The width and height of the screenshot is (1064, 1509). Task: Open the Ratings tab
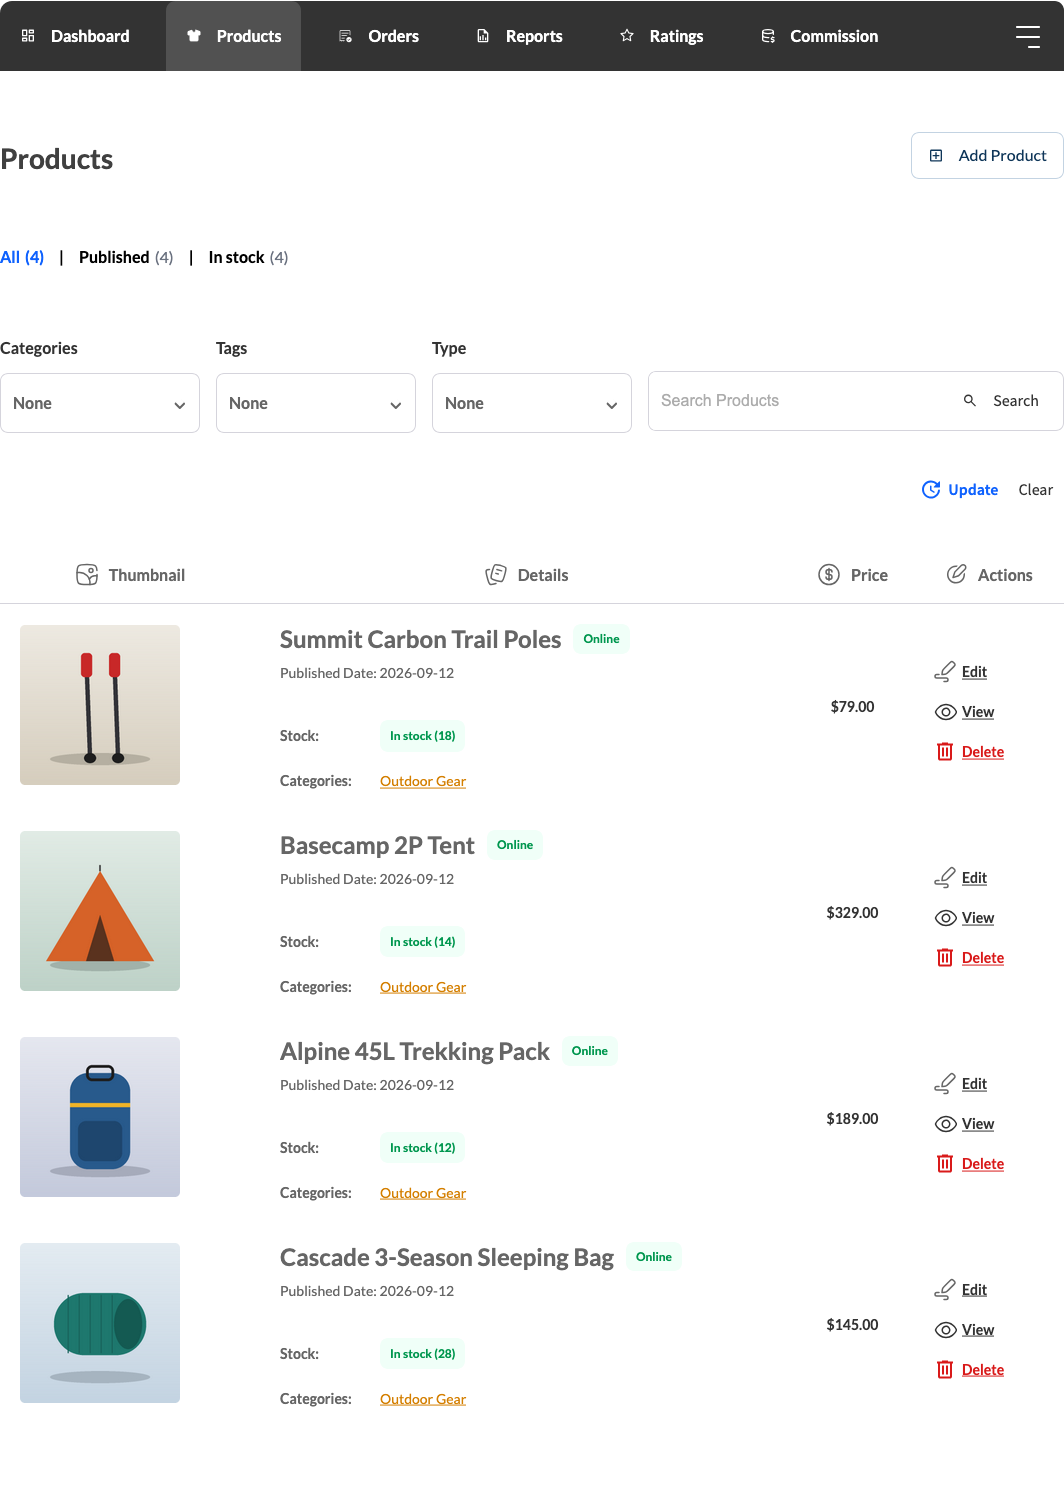click(x=661, y=36)
